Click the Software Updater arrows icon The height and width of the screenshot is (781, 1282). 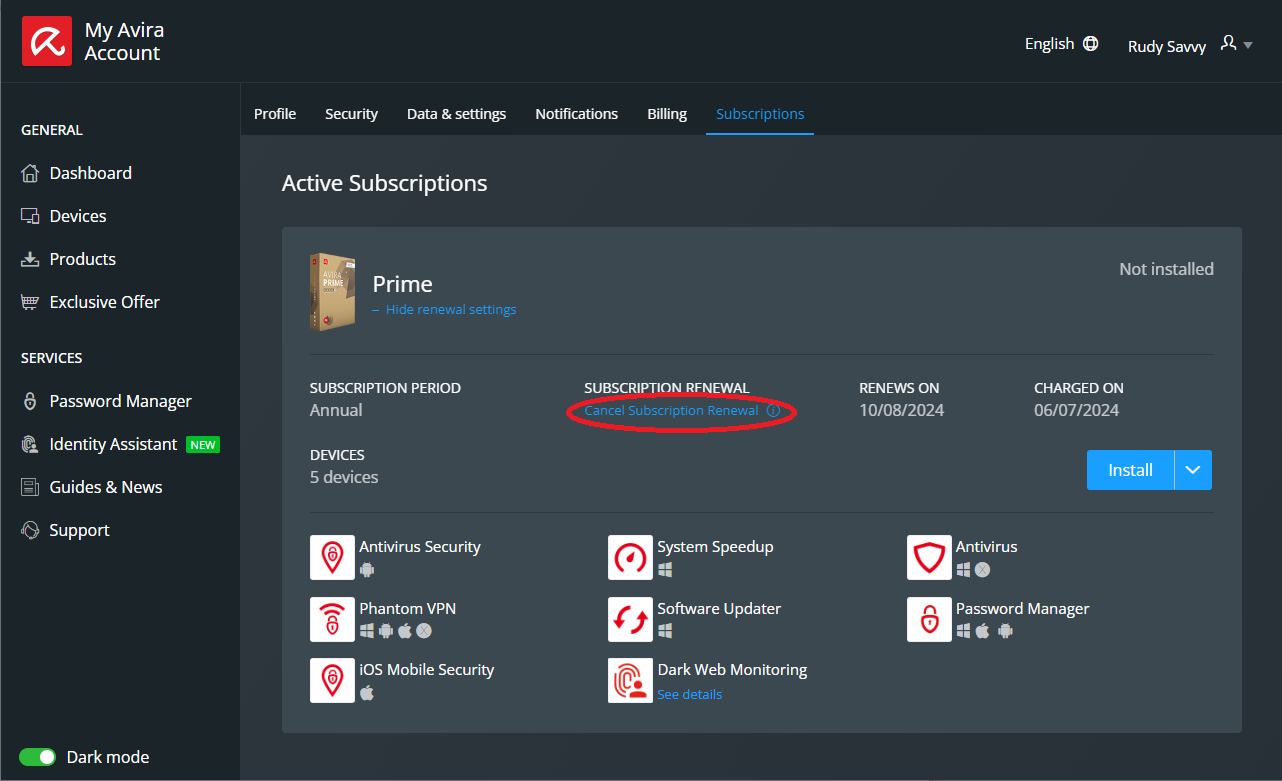(630, 619)
